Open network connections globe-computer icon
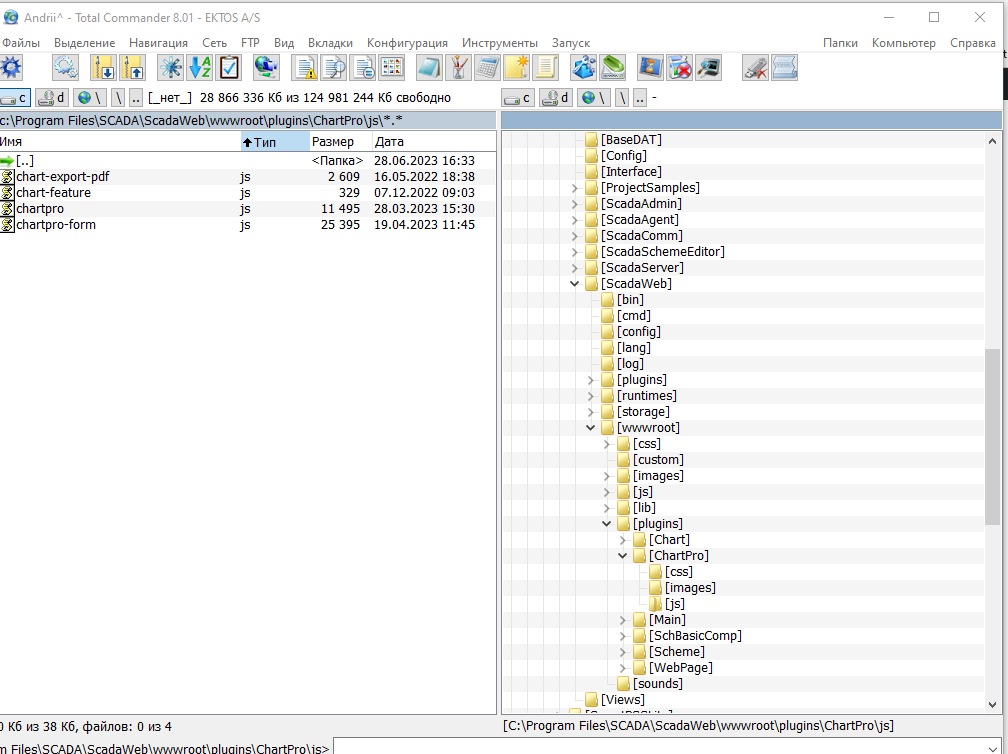The height and width of the screenshot is (754, 1008). click(x=266, y=67)
